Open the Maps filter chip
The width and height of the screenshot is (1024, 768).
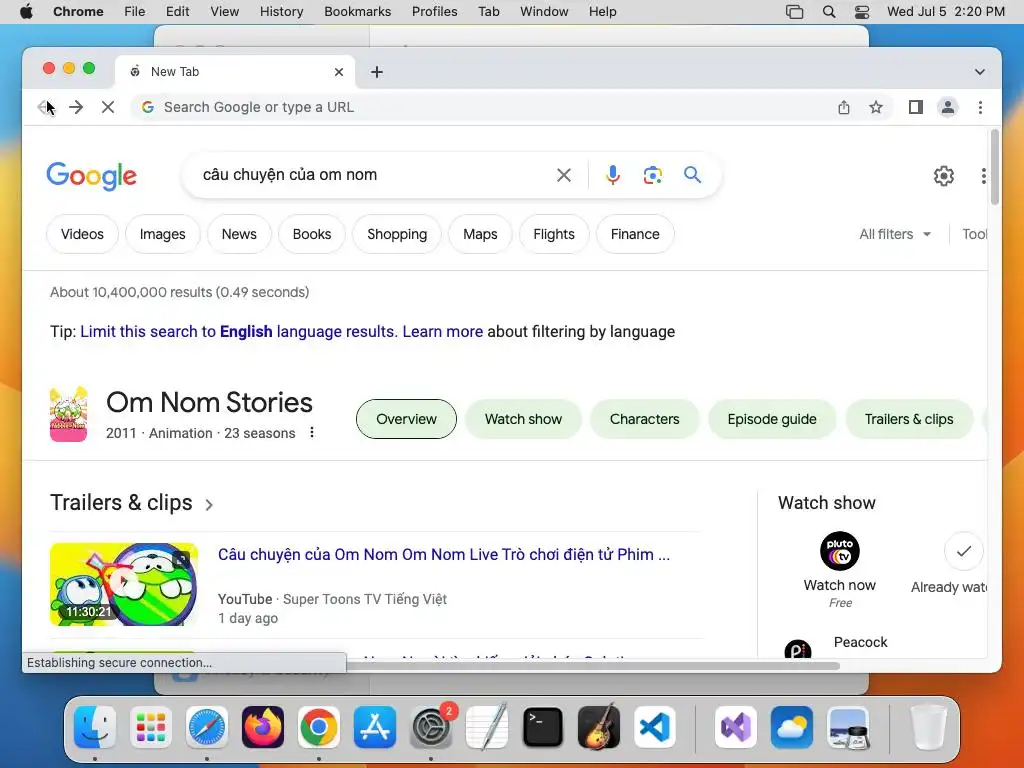click(480, 234)
